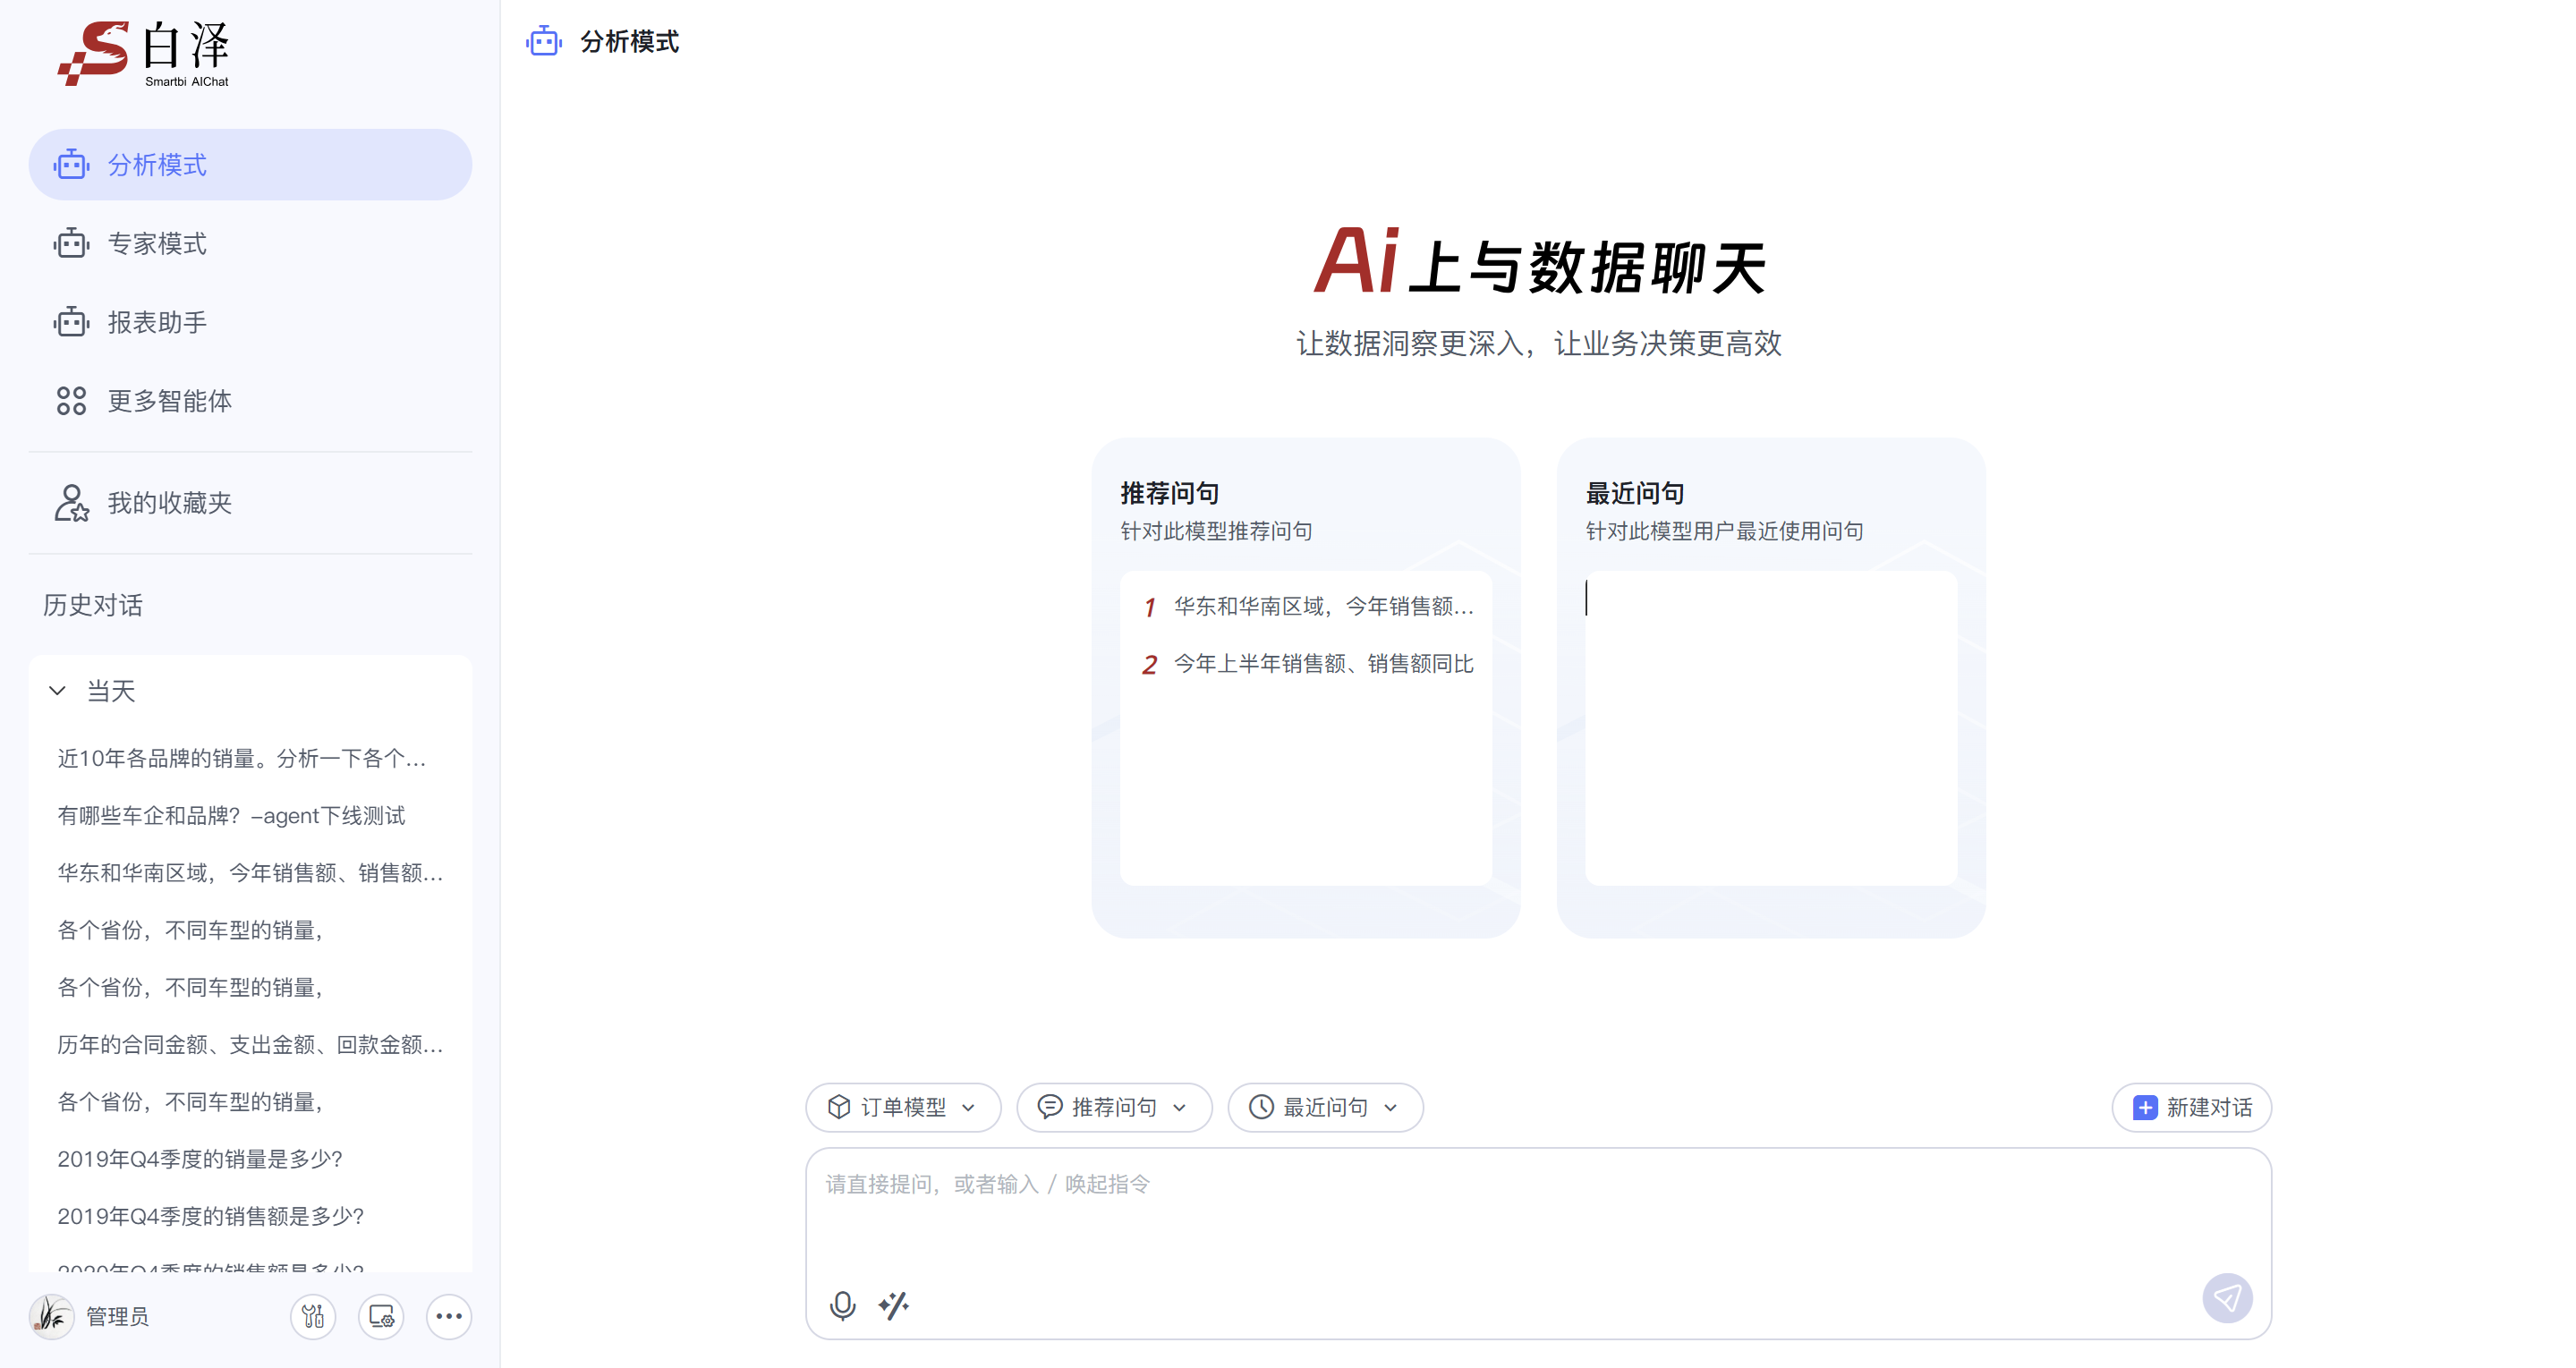This screenshot has width=2576, height=1368.
Task: Open 报表助手
Action: (x=250, y=322)
